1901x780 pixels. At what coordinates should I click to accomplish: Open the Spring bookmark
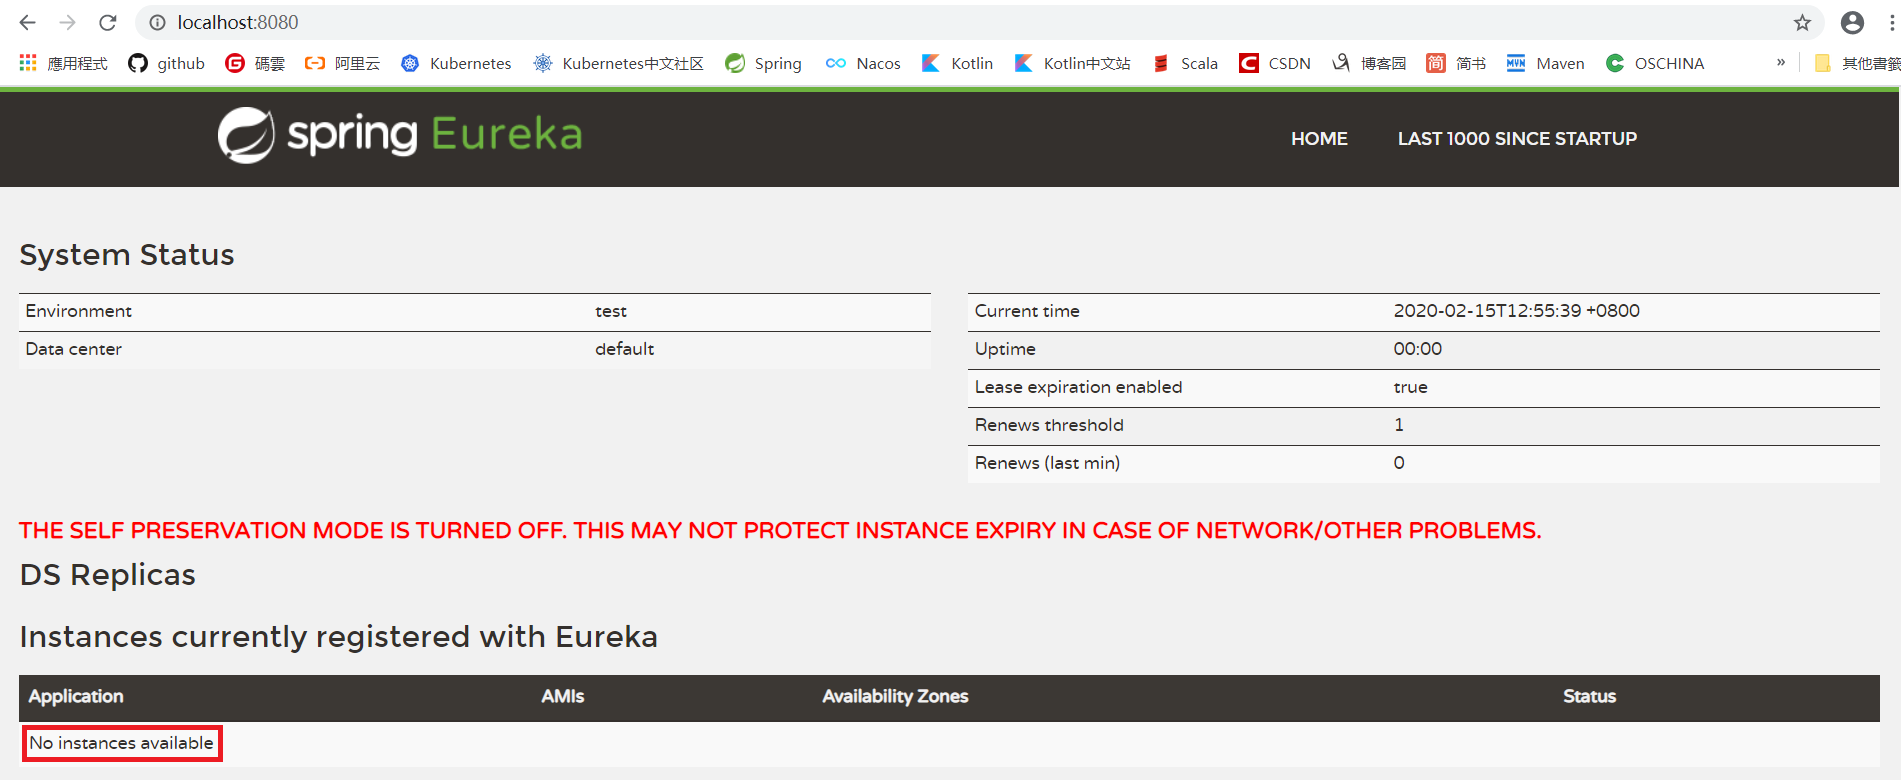pos(763,63)
